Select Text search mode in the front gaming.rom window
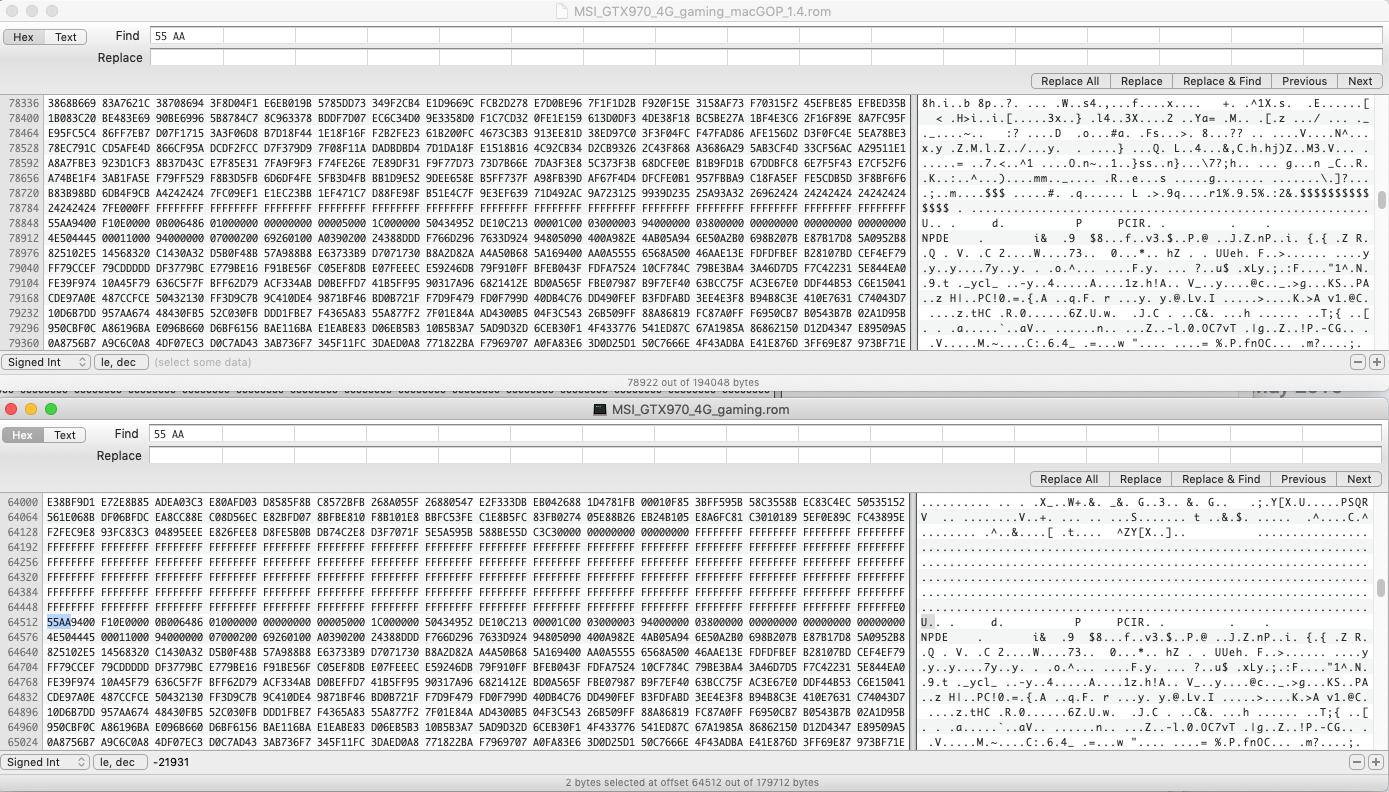The height and width of the screenshot is (792, 1389). 65,435
